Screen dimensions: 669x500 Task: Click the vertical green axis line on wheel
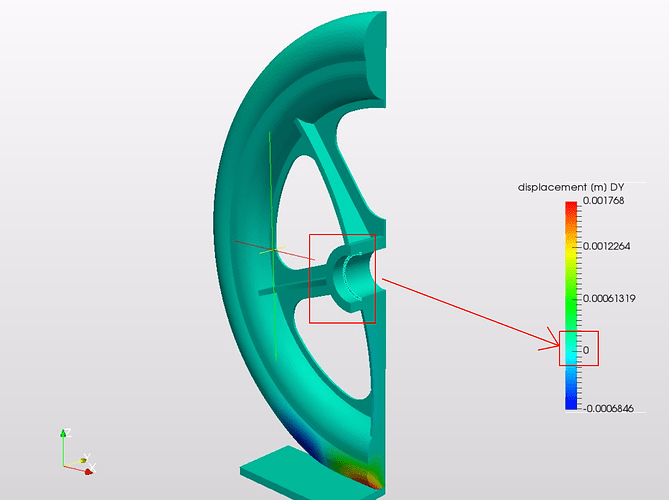[273, 246]
